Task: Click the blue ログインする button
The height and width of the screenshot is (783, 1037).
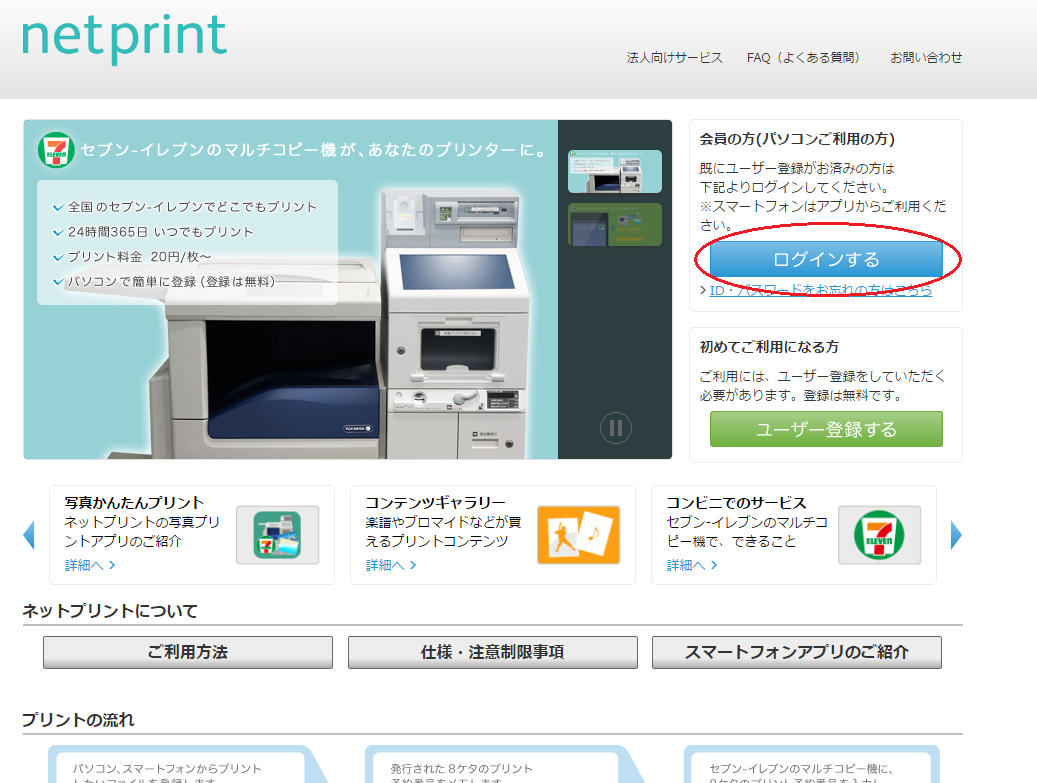Action: 826,259
